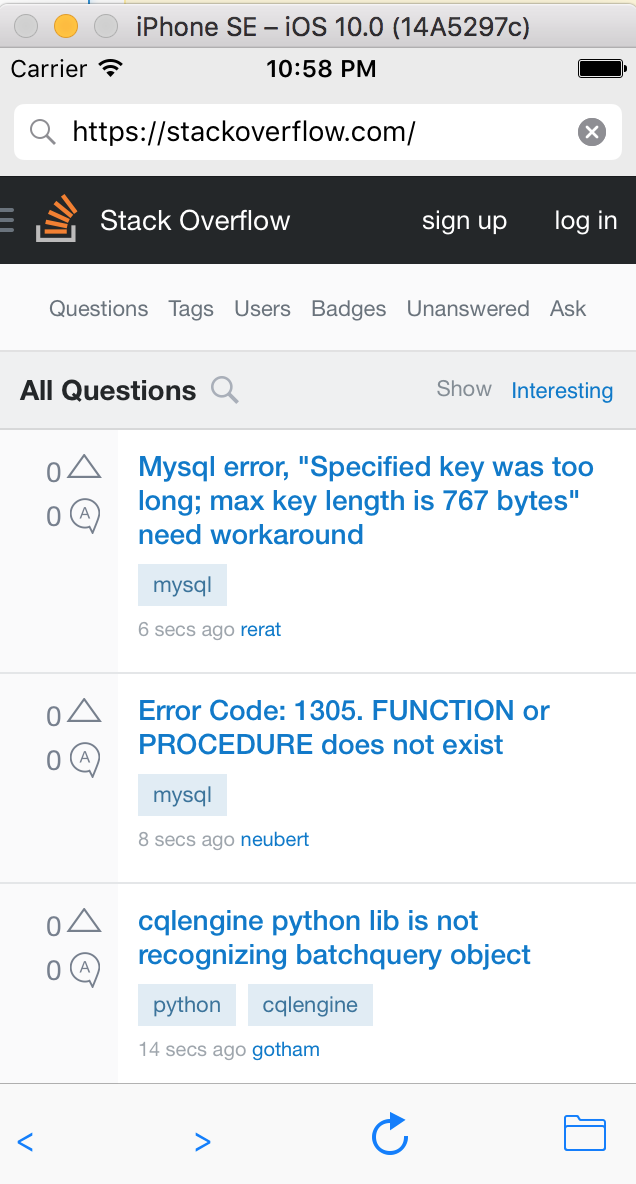Click the 8 secs ago timestamp
636x1184 pixels.
click(x=187, y=840)
